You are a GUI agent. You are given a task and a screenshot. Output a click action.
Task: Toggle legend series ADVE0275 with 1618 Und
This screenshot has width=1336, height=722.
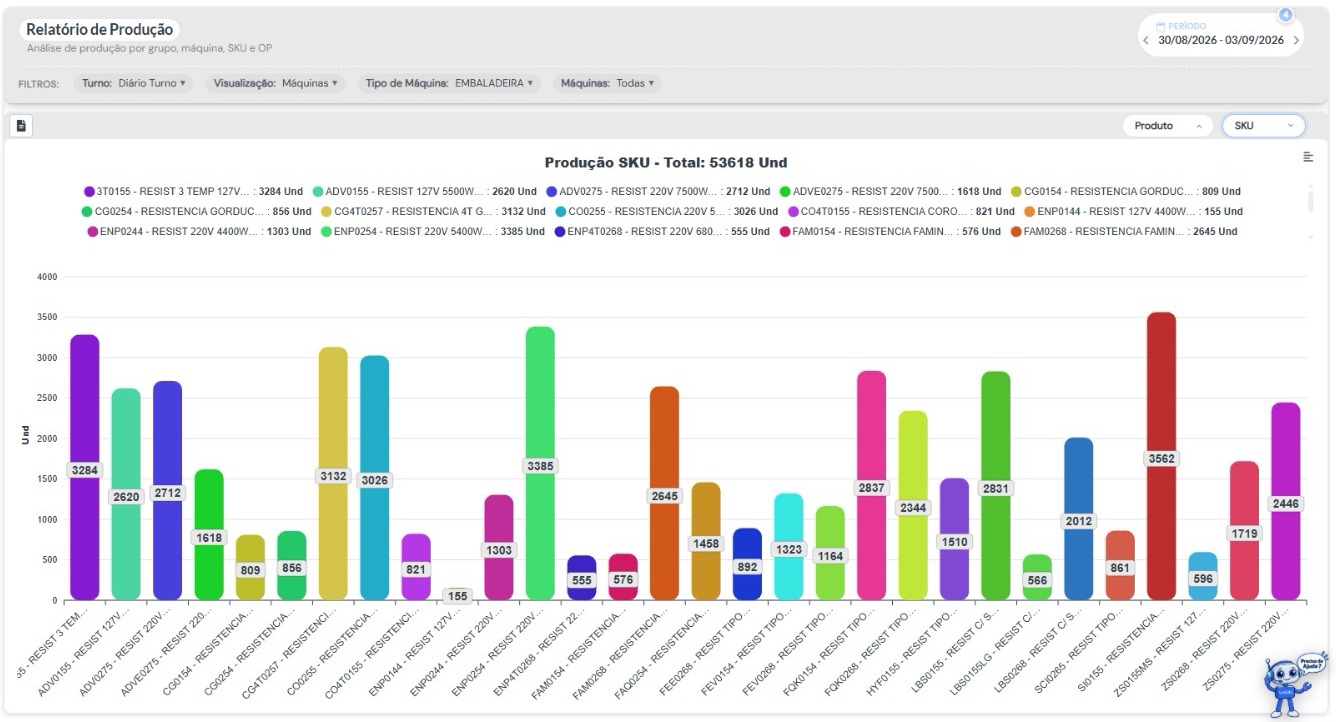(890, 191)
